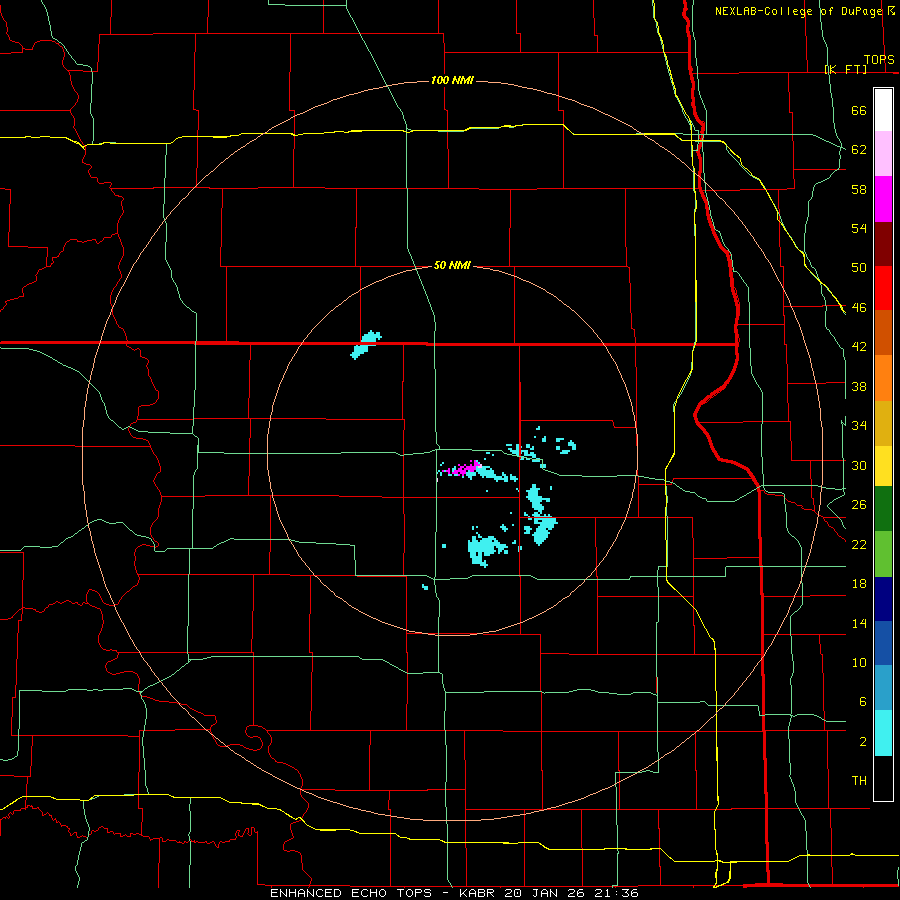
Task: Click the NEXLAB-College of DuPage credit text
Action: tap(798, 11)
